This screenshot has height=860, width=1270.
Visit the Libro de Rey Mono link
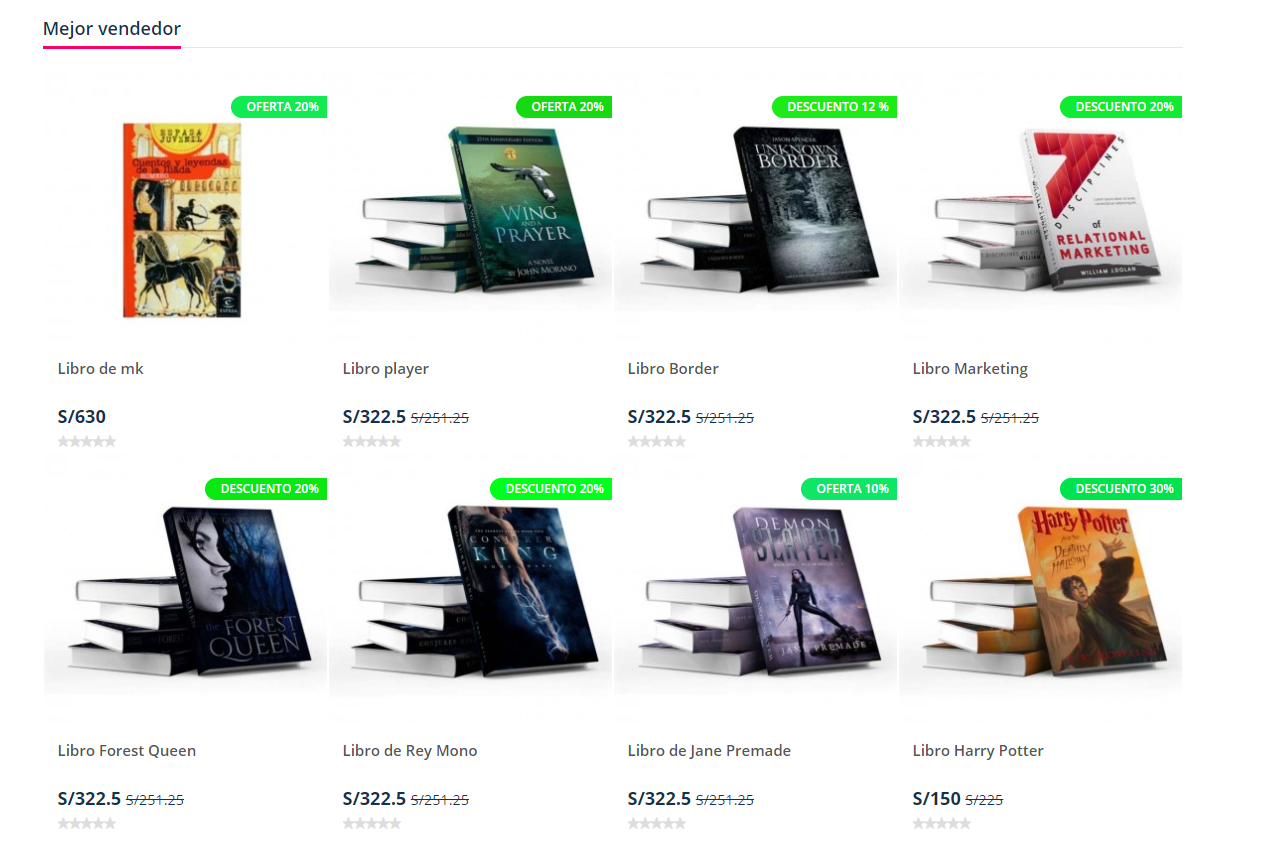pos(410,751)
